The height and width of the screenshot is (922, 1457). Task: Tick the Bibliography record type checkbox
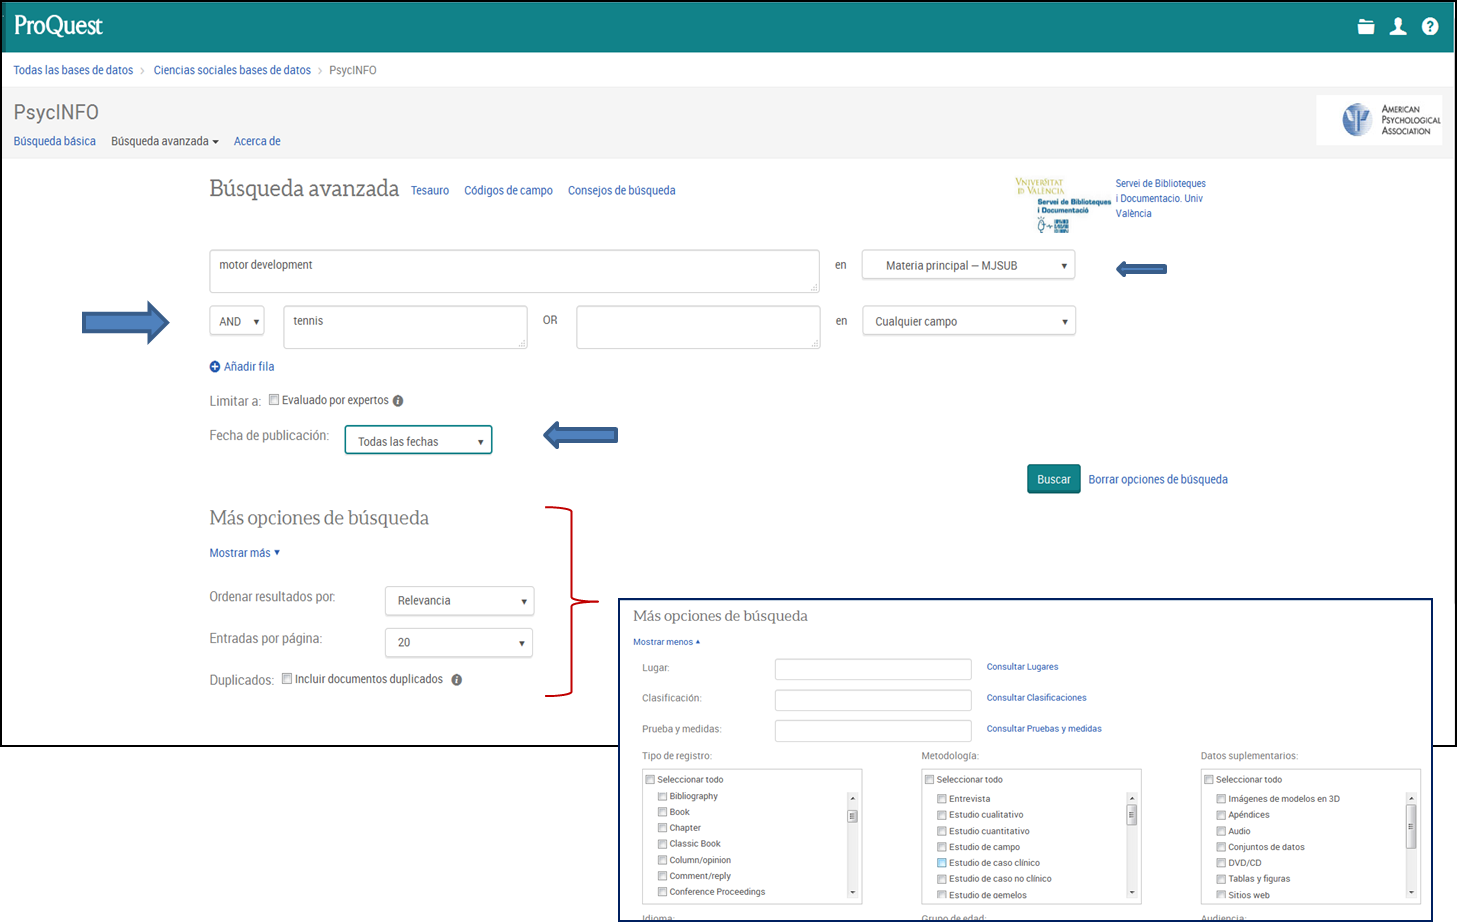pos(662,797)
